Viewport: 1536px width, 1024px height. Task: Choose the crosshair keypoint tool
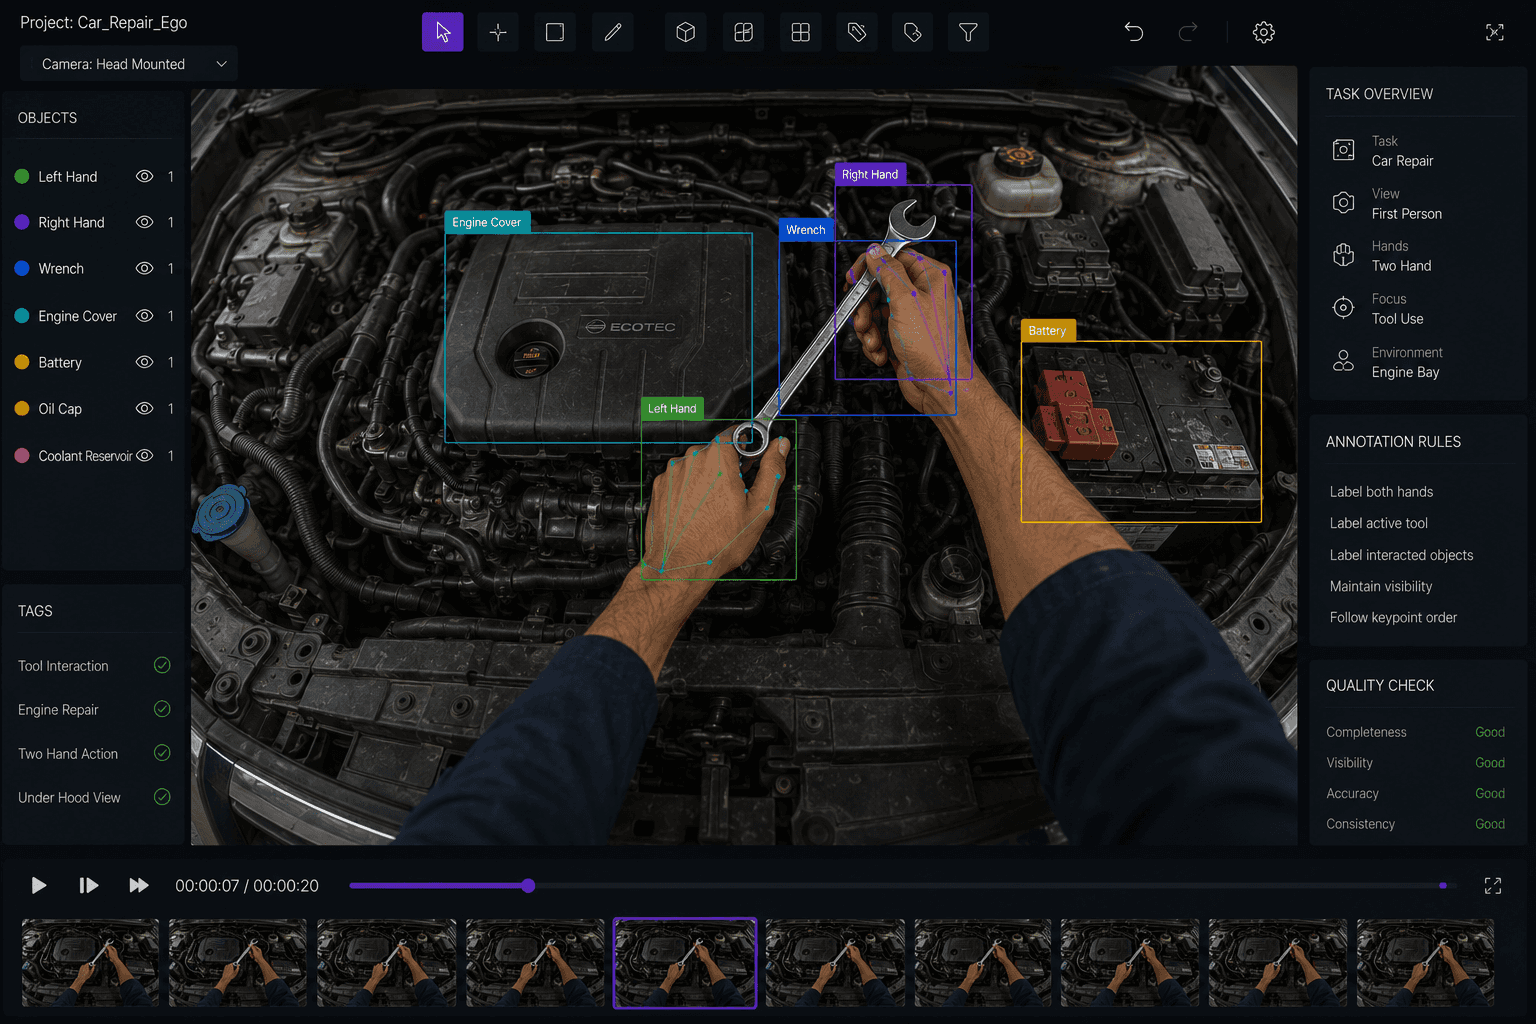pyautogui.click(x=498, y=32)
